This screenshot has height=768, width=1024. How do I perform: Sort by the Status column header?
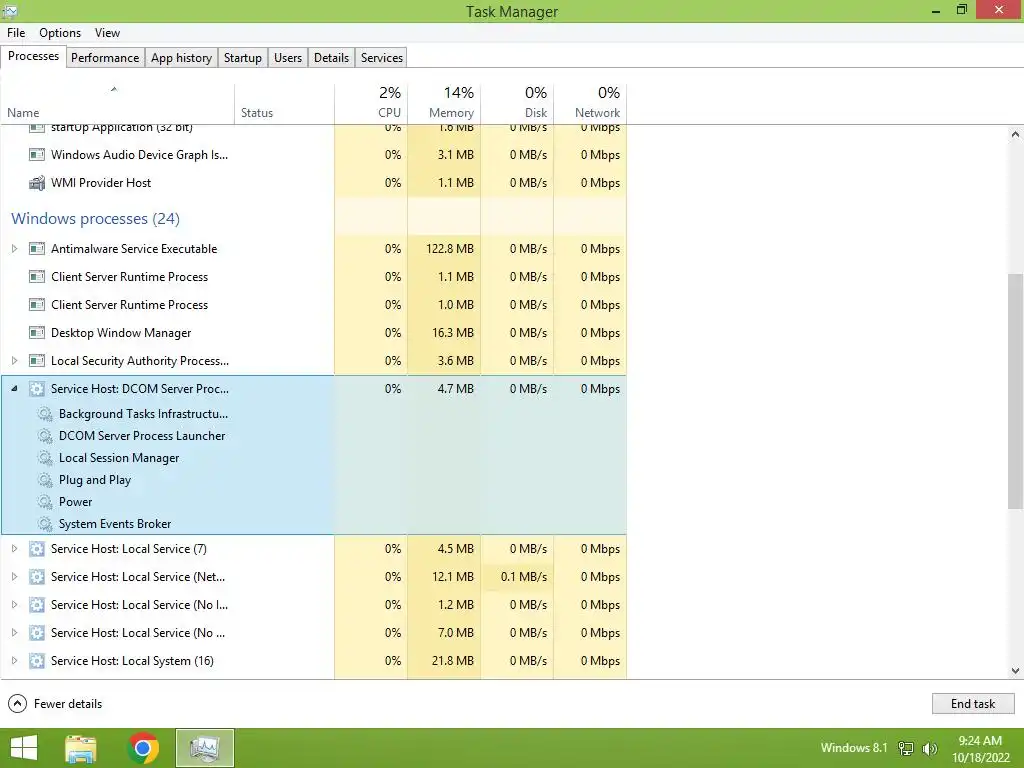pos(284,104)
